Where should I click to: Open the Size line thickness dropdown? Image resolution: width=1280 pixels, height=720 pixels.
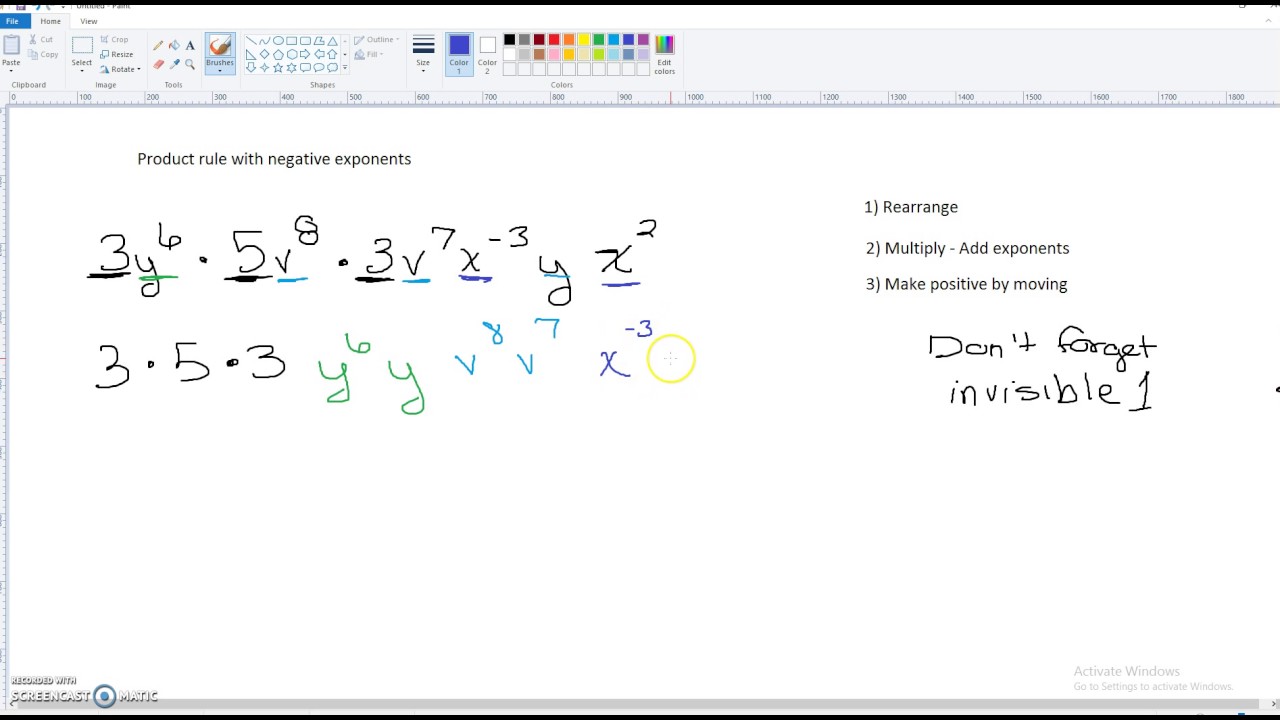tap(423, 54)
